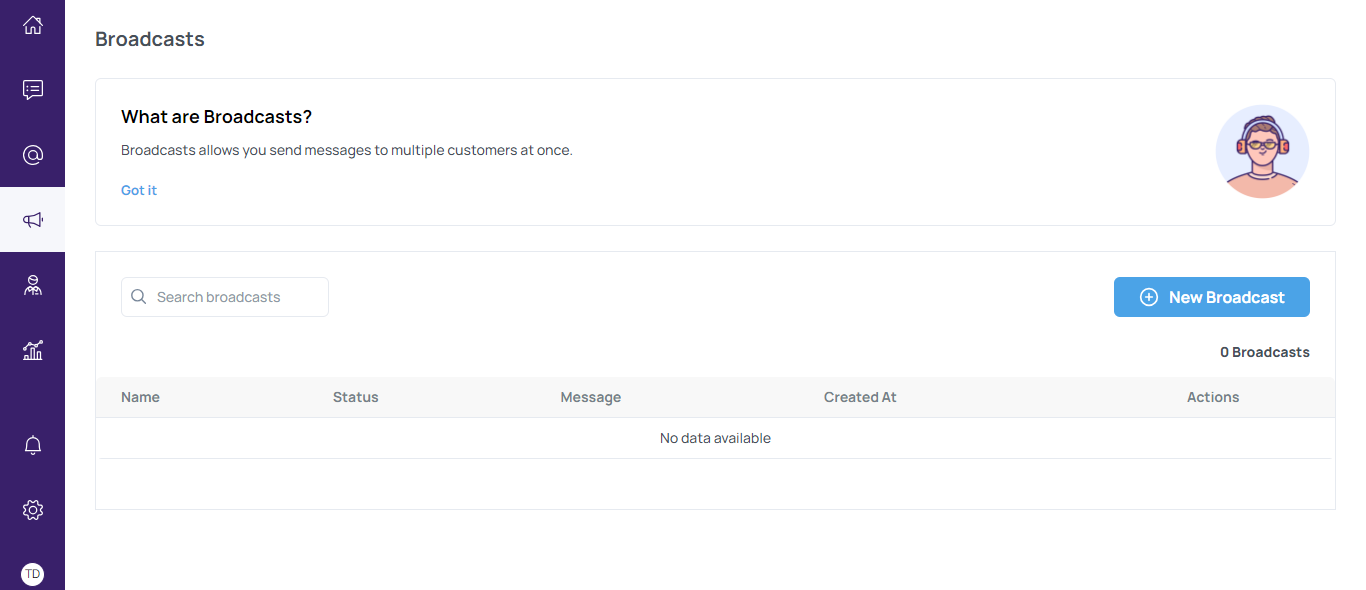Click the Created At column header
1366x590 pixels.
tap(859, 397)
